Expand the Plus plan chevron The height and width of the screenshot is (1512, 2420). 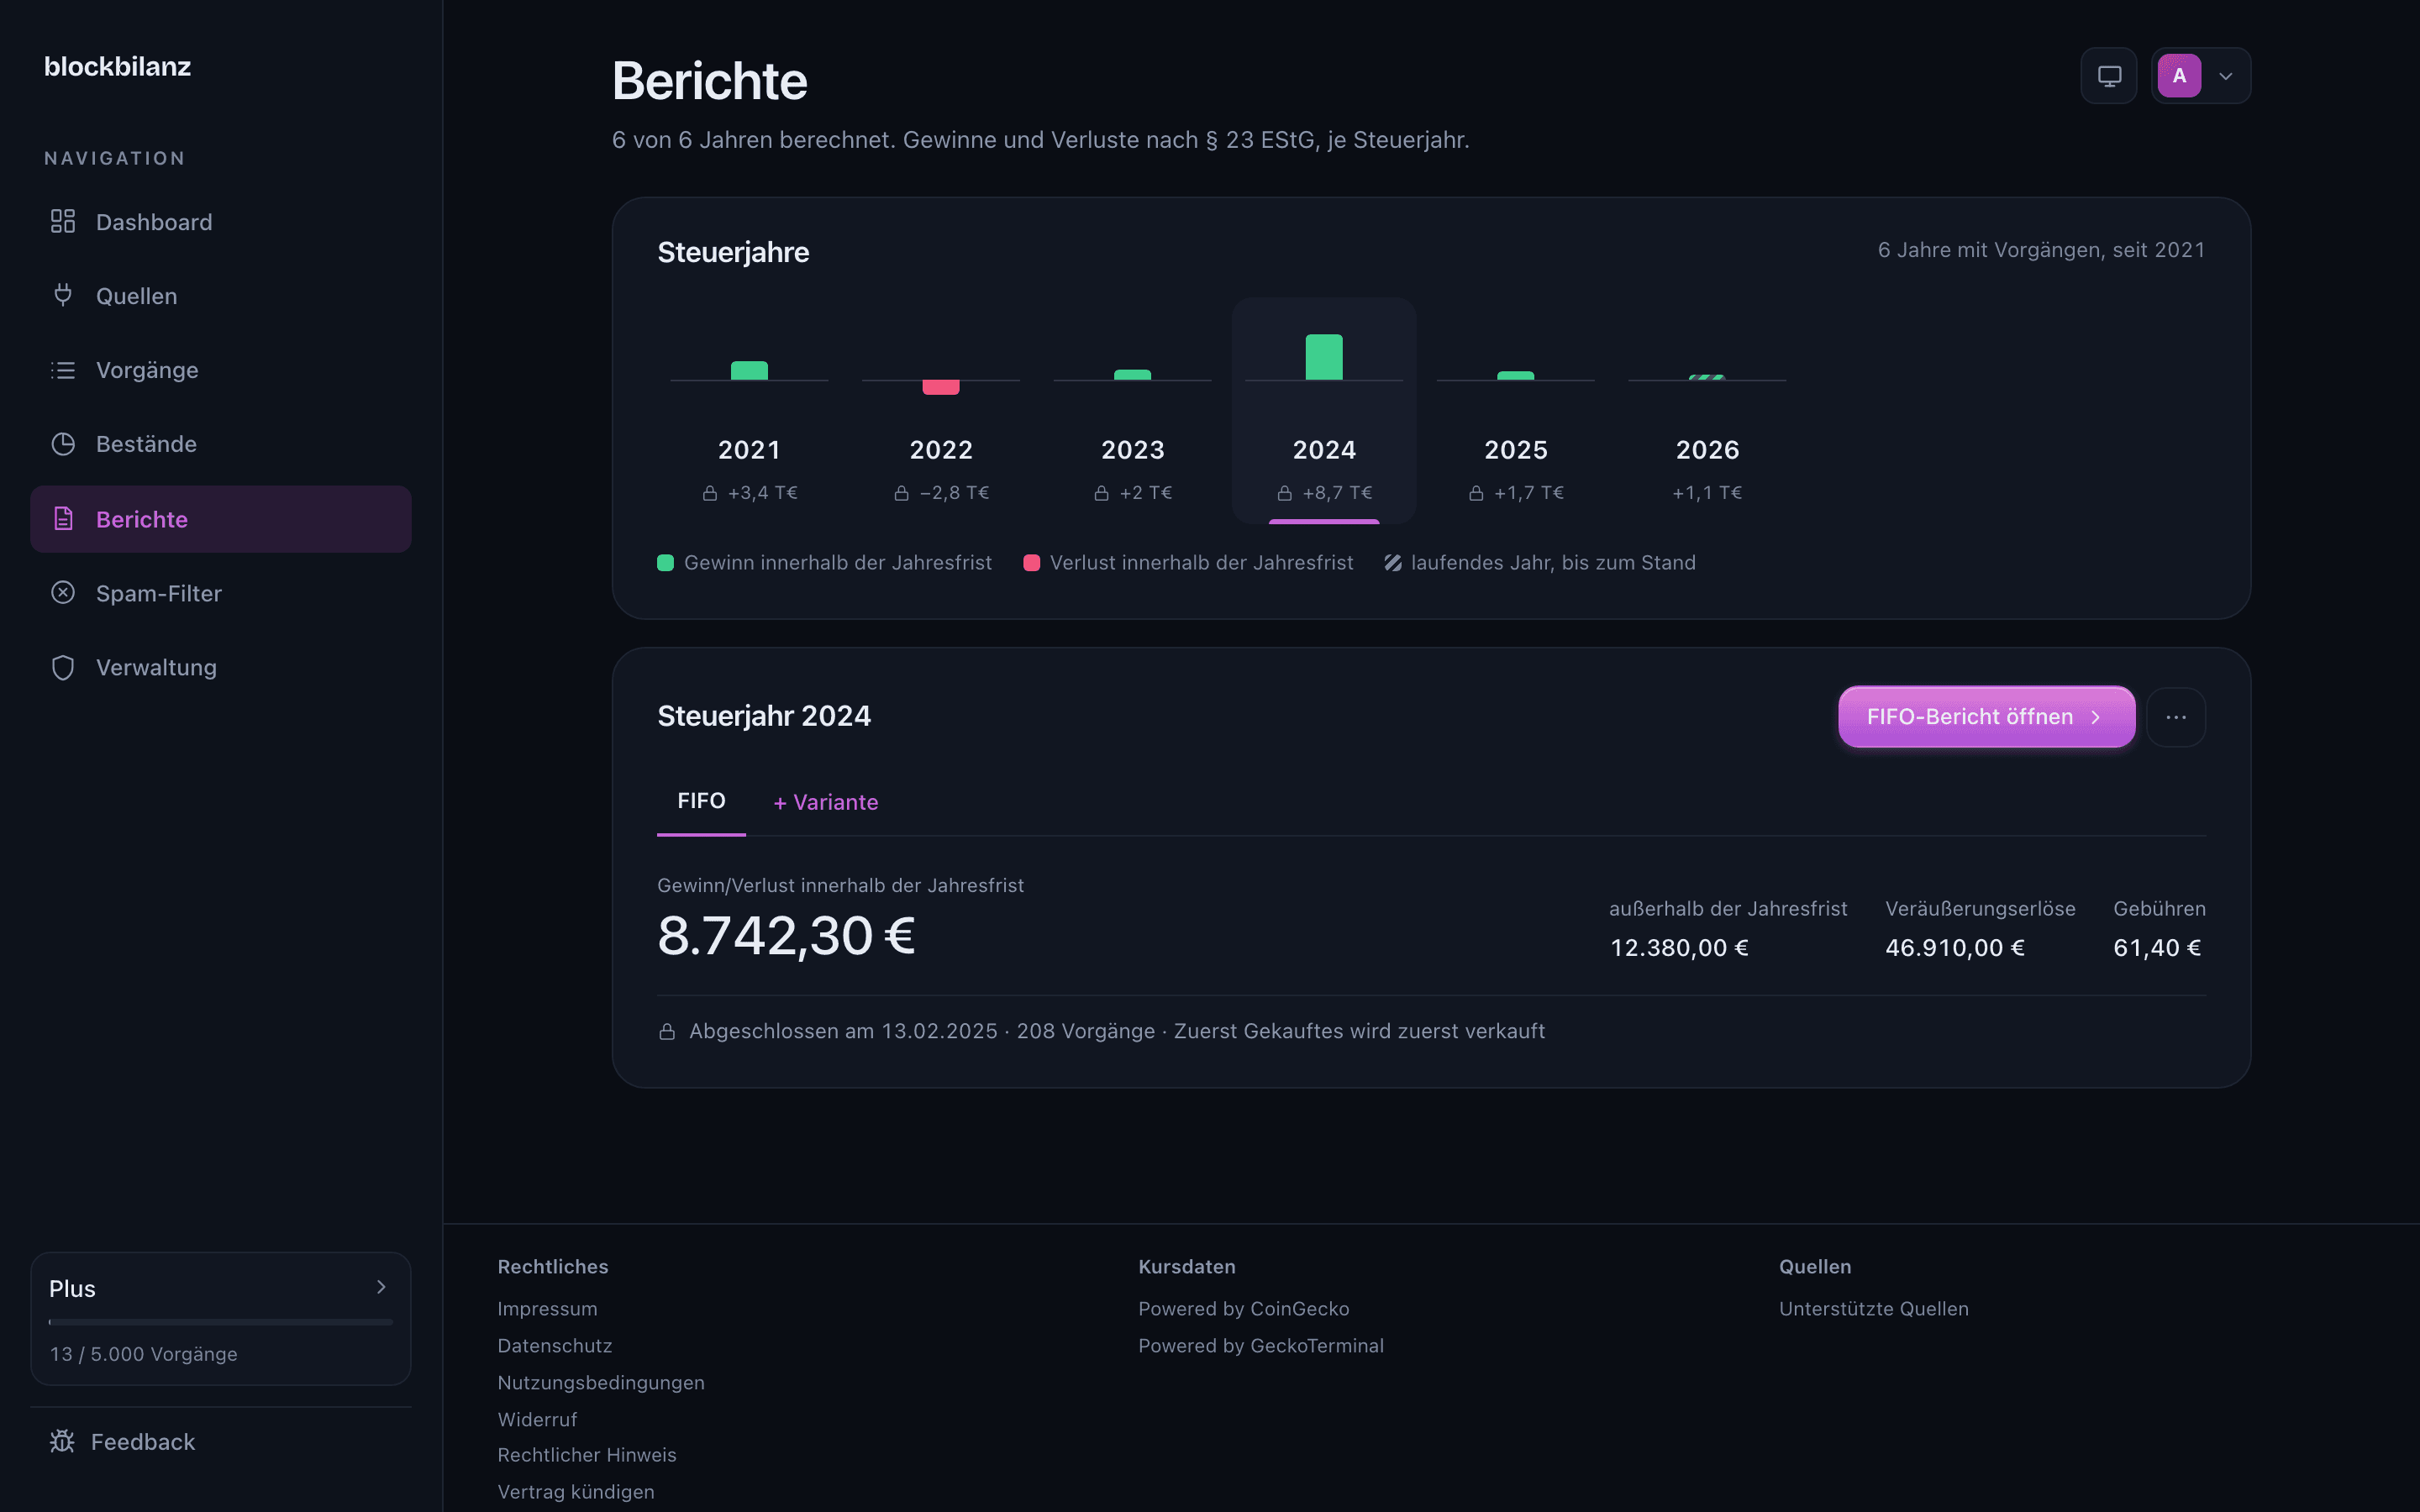(x=381, y=1287)
